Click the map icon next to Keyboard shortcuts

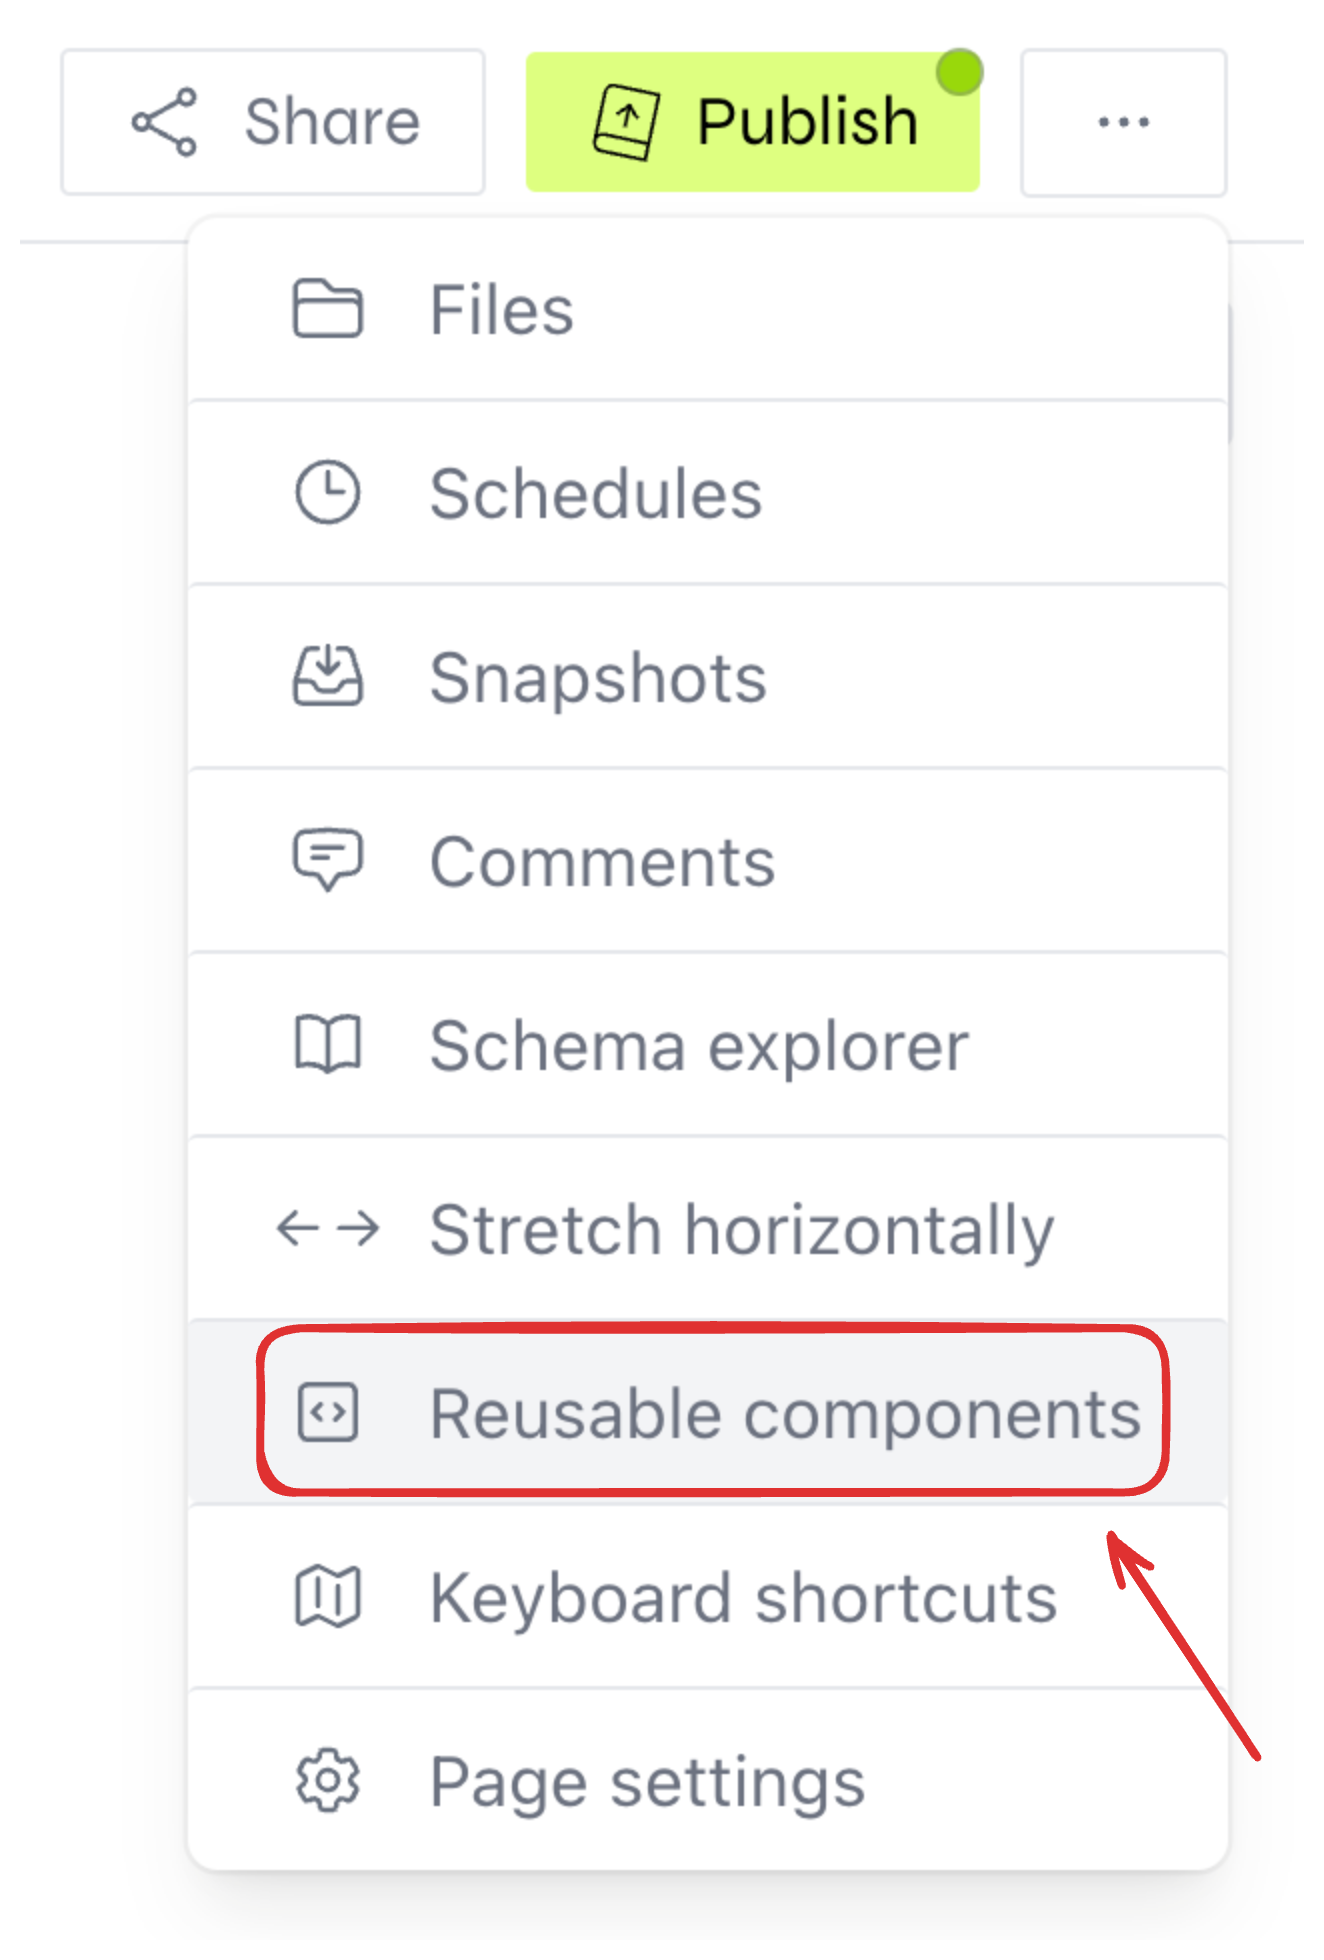(327, 1597)
